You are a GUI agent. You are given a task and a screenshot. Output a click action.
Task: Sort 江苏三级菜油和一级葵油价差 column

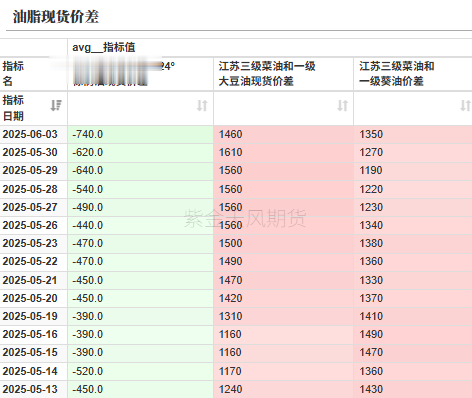point(465,105)
